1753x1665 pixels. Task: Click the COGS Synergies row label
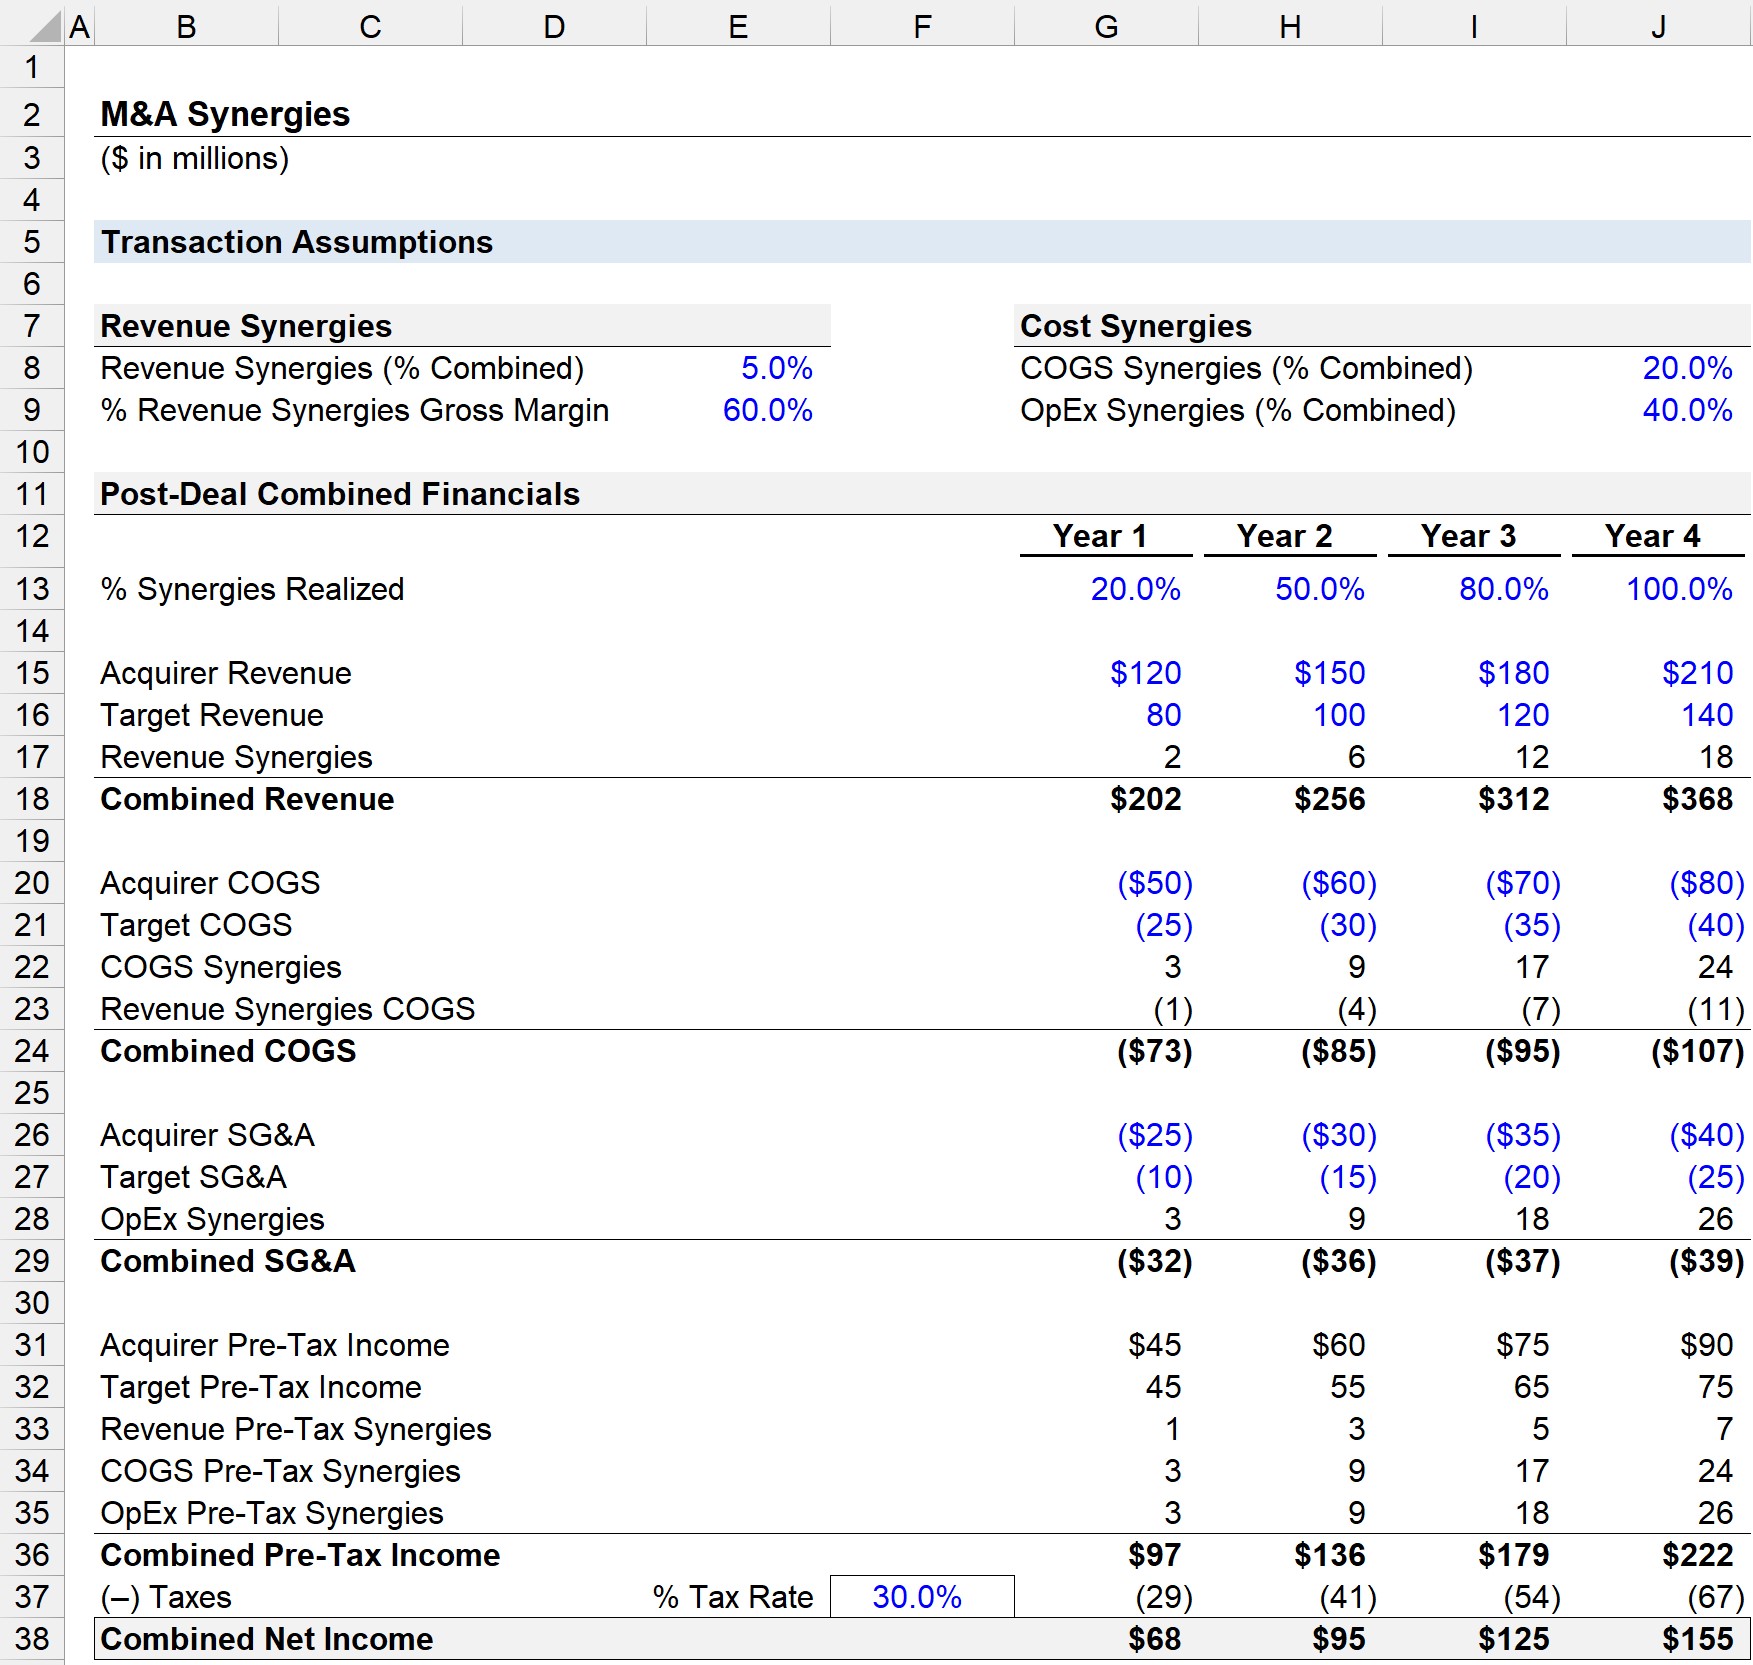click(221, 967)
